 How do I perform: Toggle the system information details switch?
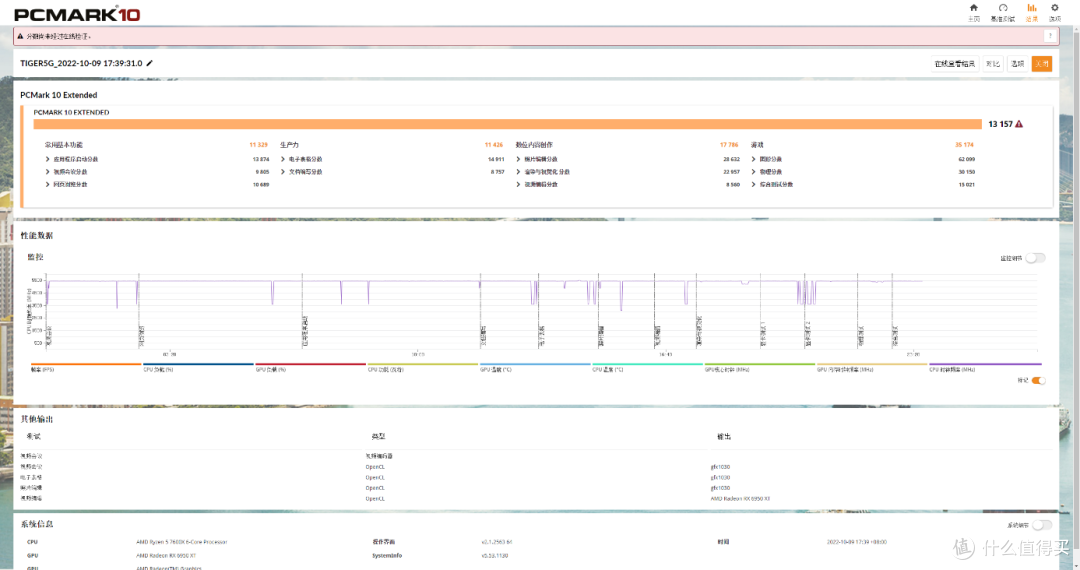[1042, 525]
